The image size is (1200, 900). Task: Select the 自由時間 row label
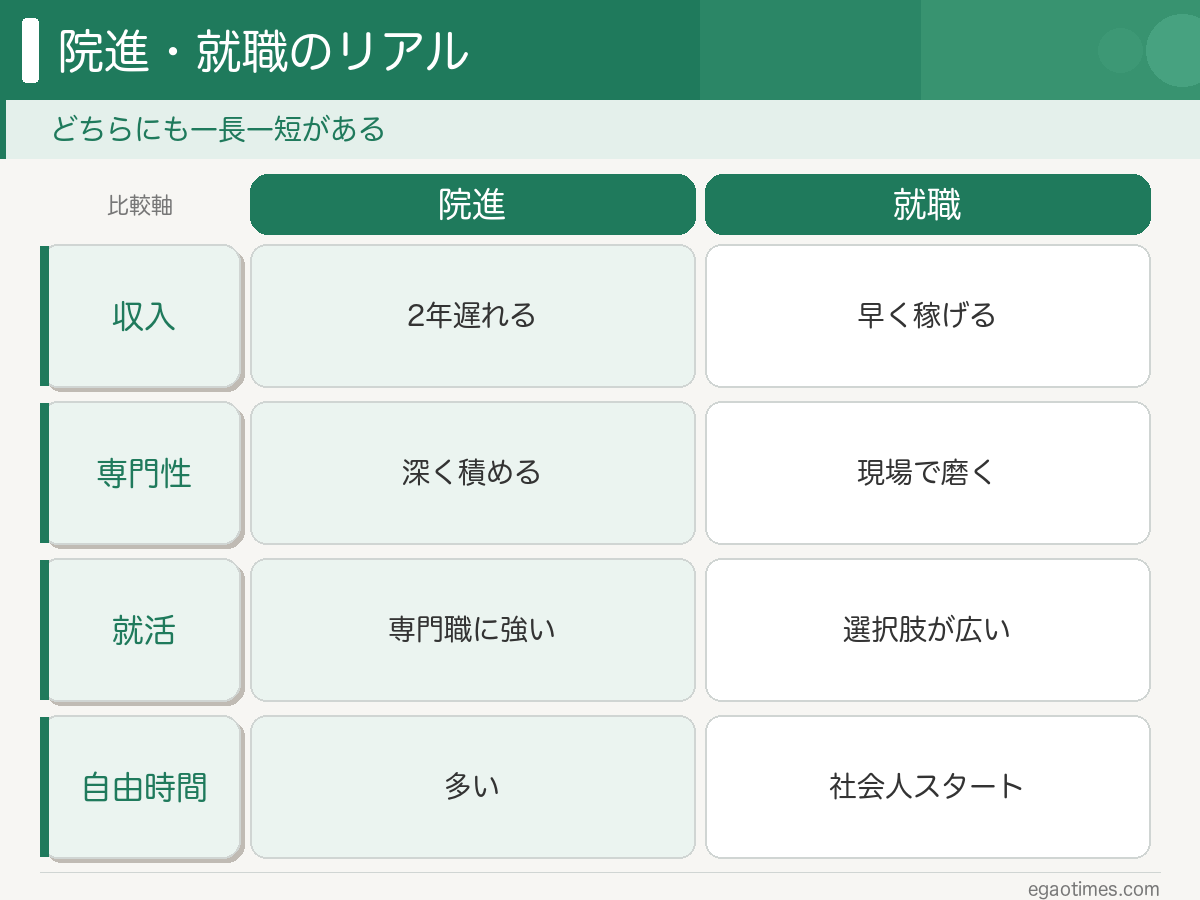point(144,787)
